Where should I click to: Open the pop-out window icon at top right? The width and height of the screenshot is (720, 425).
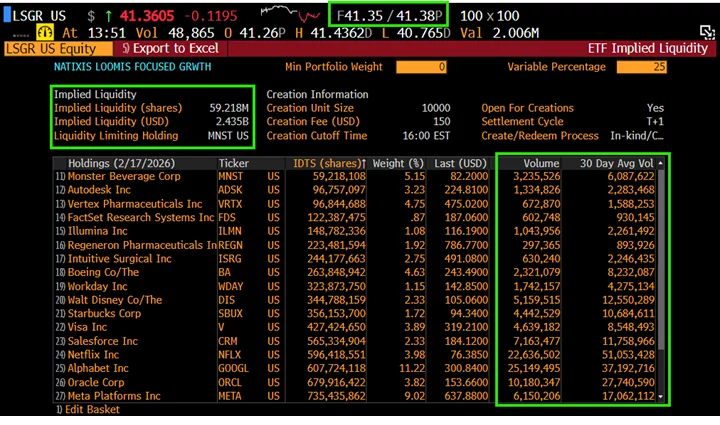(707, 33)
